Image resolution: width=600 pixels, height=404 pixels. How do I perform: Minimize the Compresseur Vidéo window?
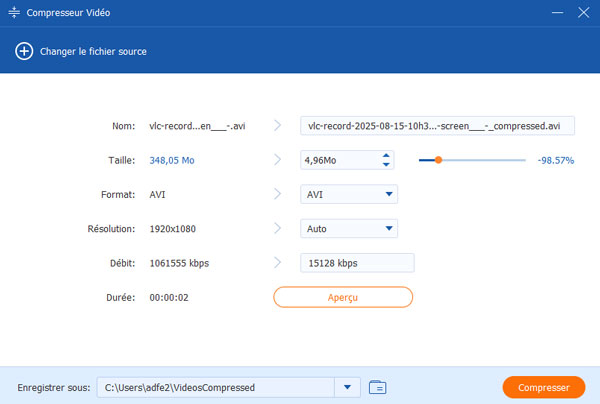pyautogui.click(x=557, y=12)
